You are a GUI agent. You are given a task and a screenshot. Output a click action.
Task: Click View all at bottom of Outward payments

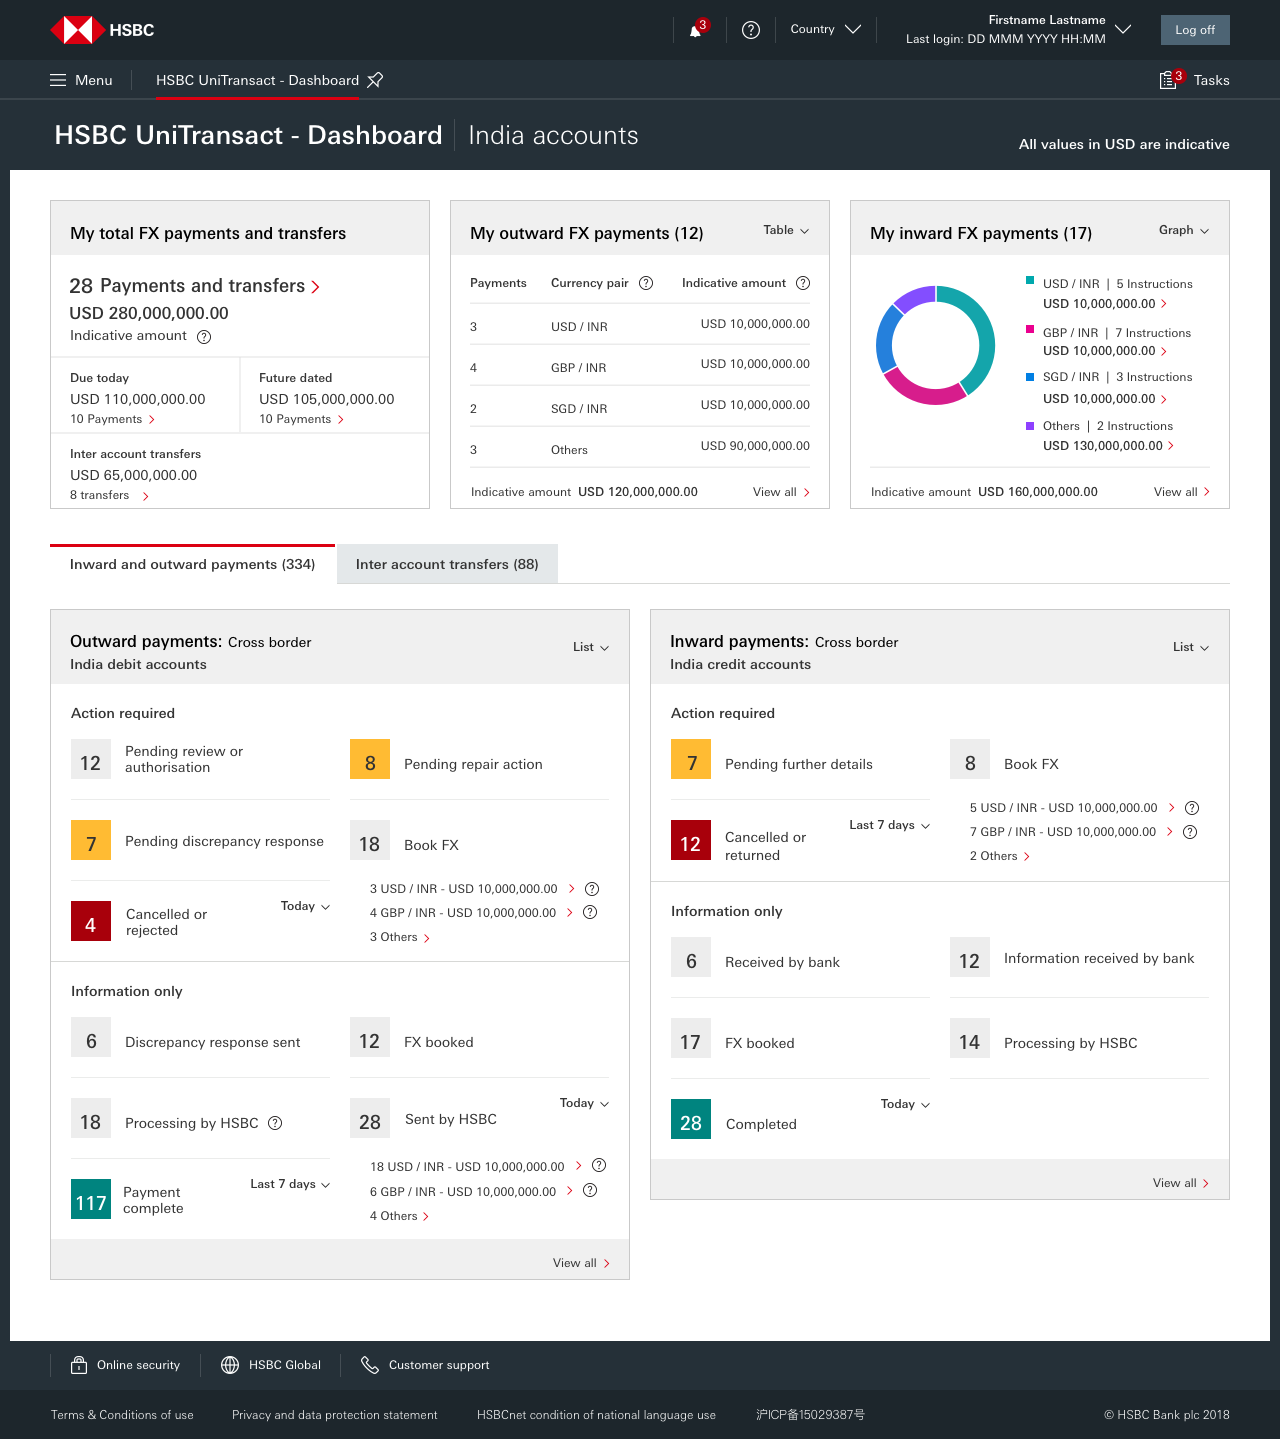tap(581, 1263)
